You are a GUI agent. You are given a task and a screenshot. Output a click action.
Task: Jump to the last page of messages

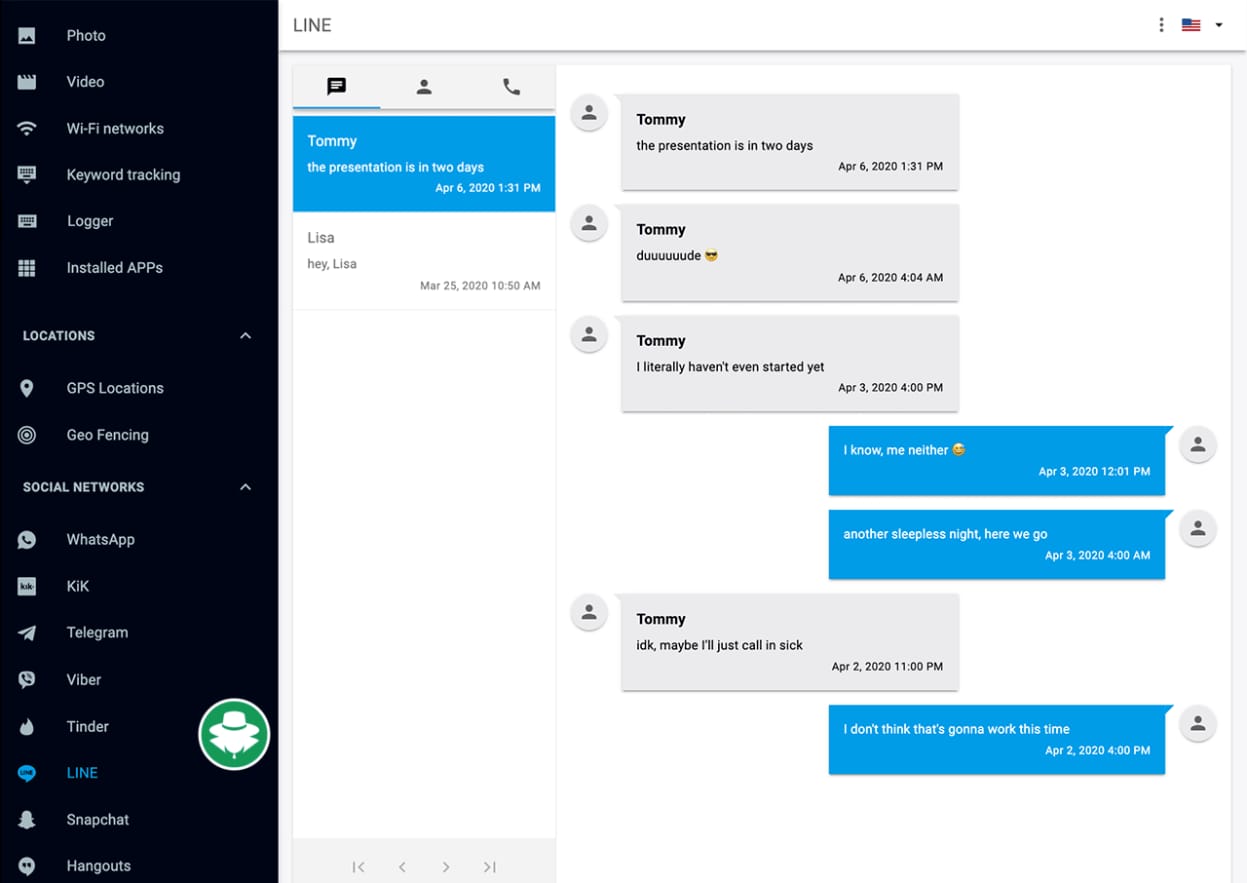coord(489,867)
